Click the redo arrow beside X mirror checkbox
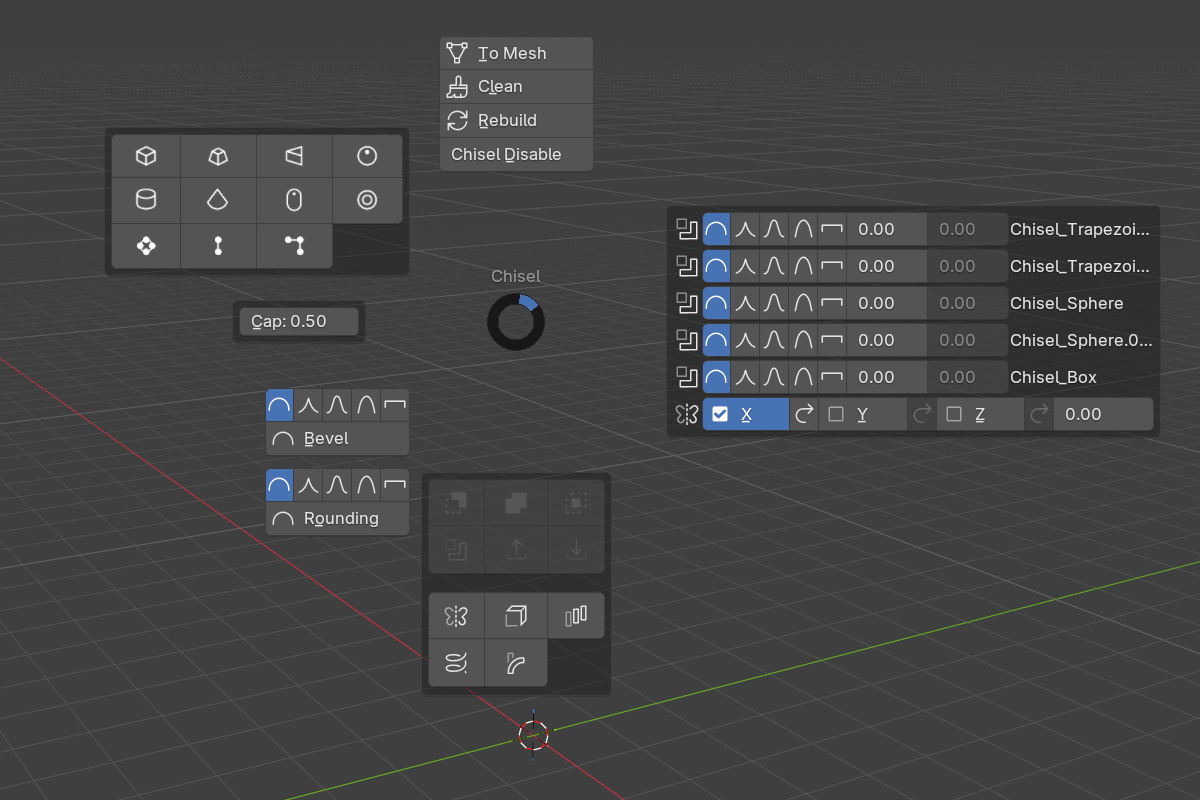This screenshot has height=800, width=1200. [803, 414]
